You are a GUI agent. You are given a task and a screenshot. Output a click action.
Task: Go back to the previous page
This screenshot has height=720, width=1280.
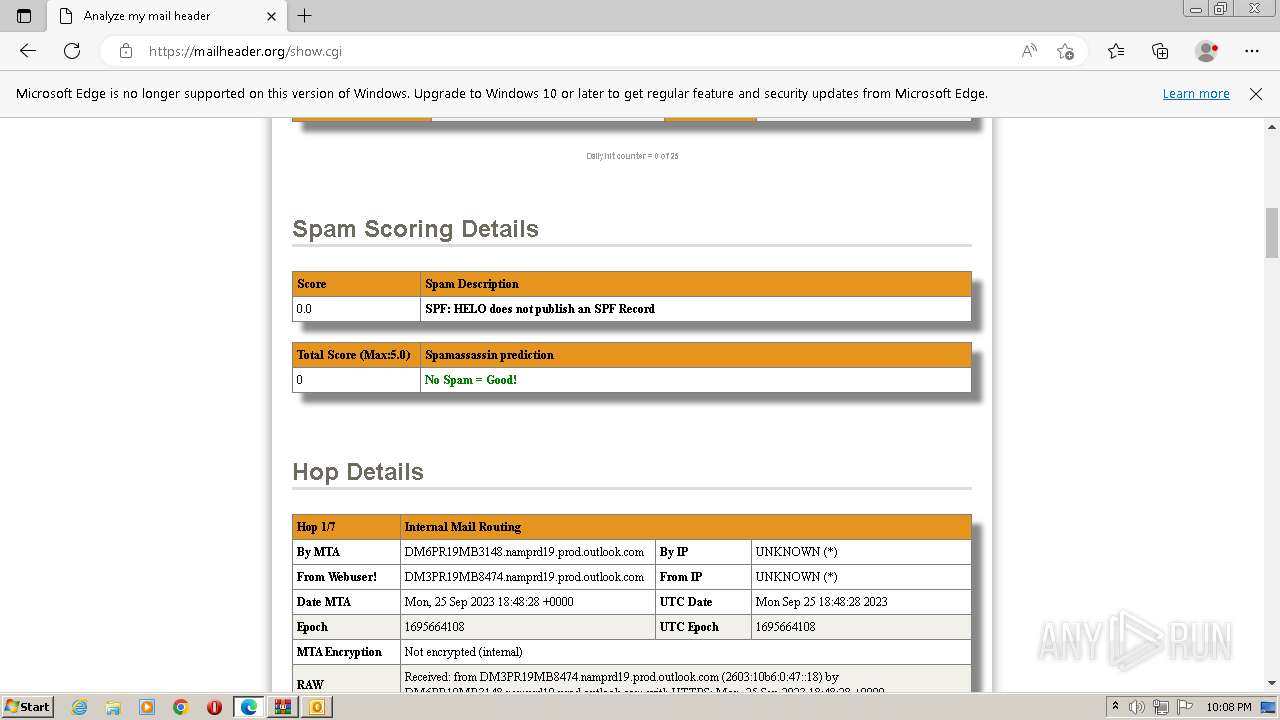28,51
